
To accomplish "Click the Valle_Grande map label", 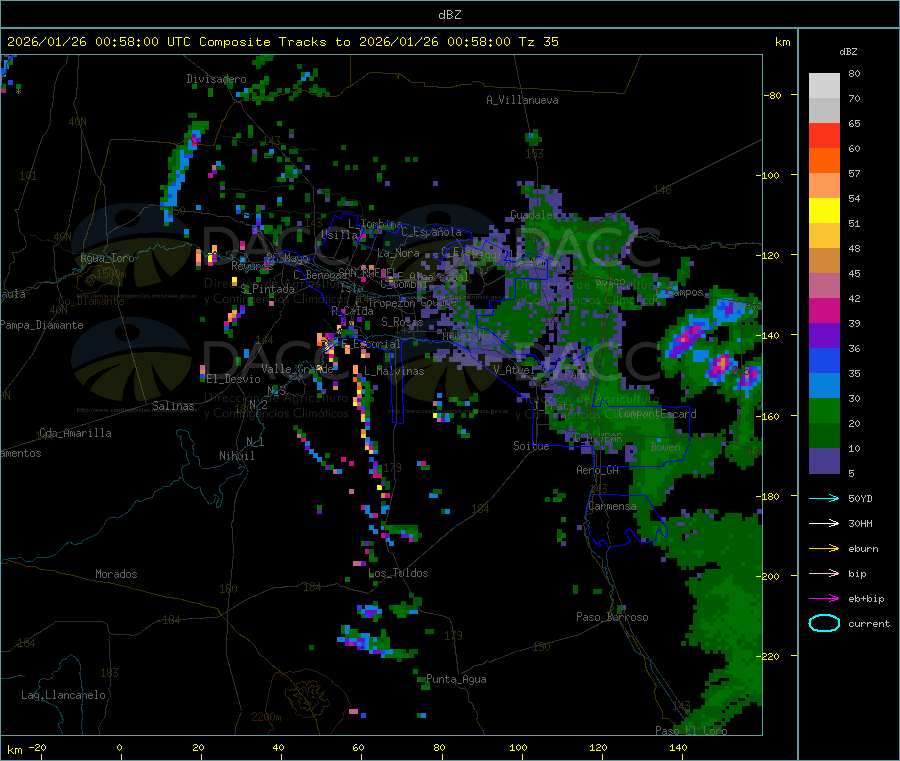I will click(x=297, y=369).
